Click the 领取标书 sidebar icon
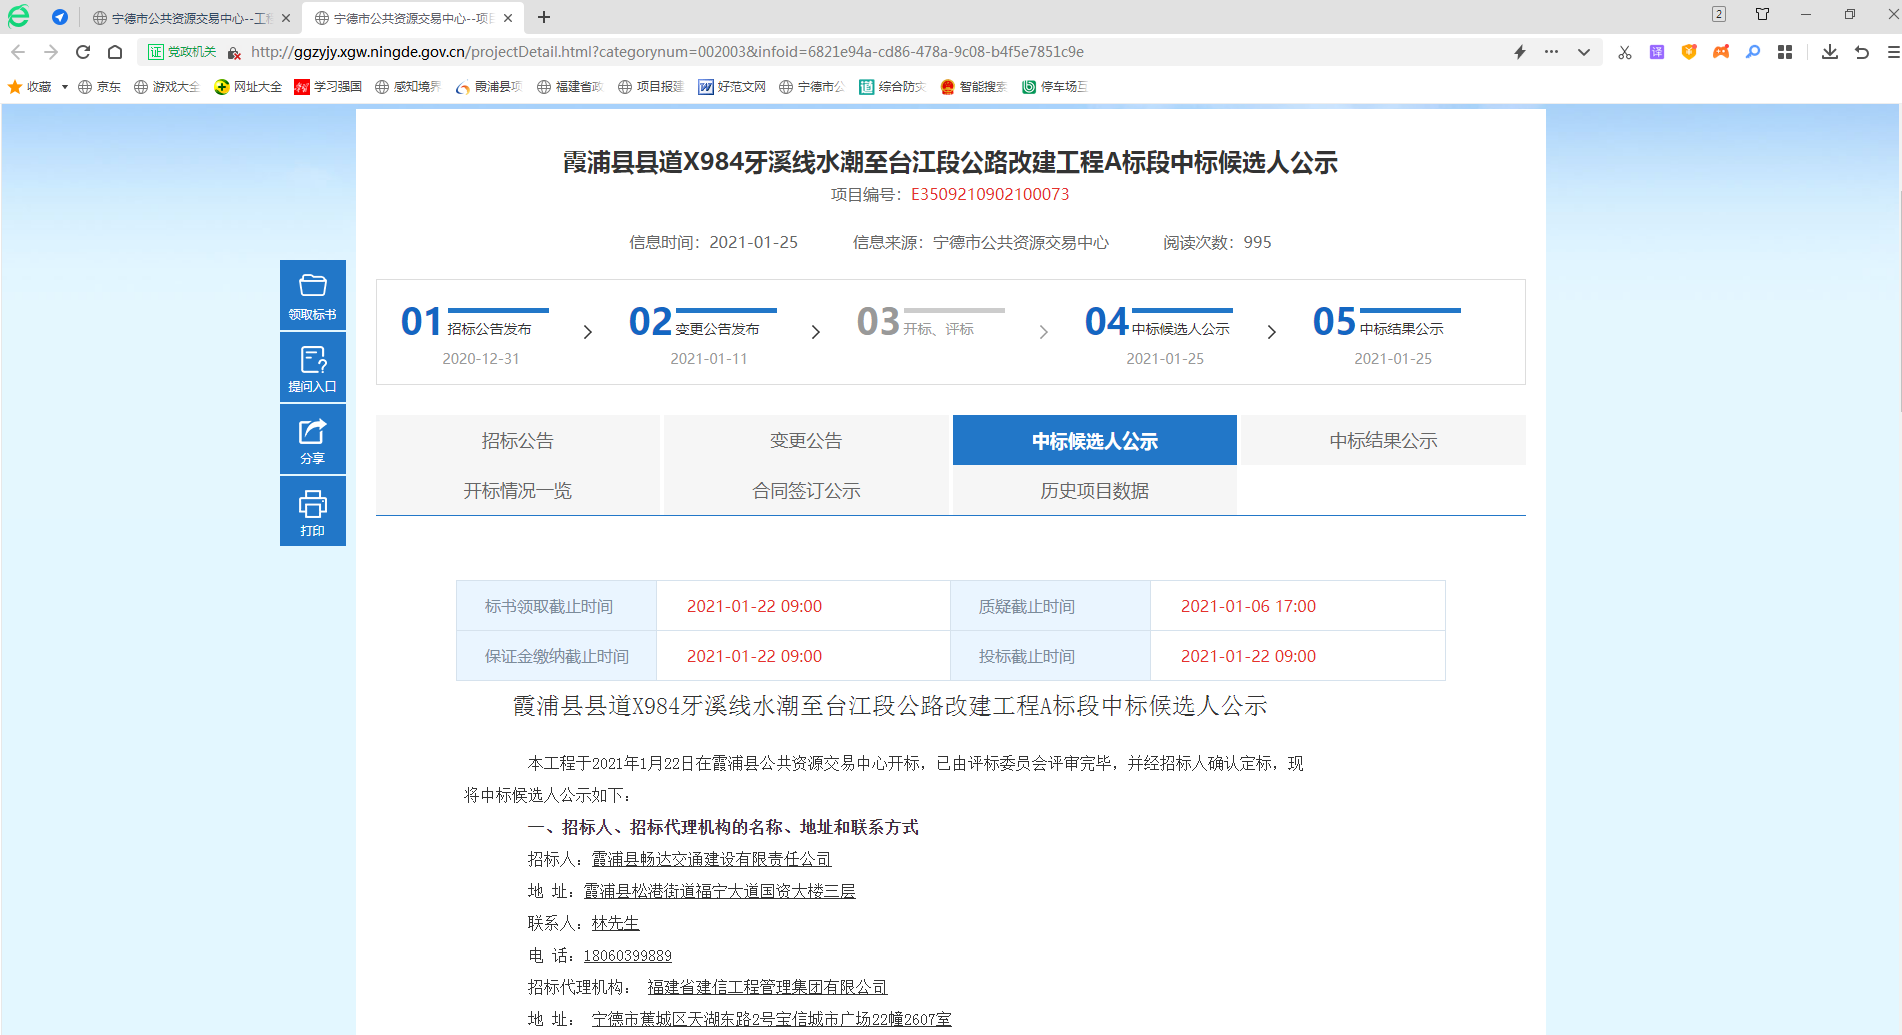Image resolution: width=1902 pixels, height=1035 pixels. click(312, 295)
